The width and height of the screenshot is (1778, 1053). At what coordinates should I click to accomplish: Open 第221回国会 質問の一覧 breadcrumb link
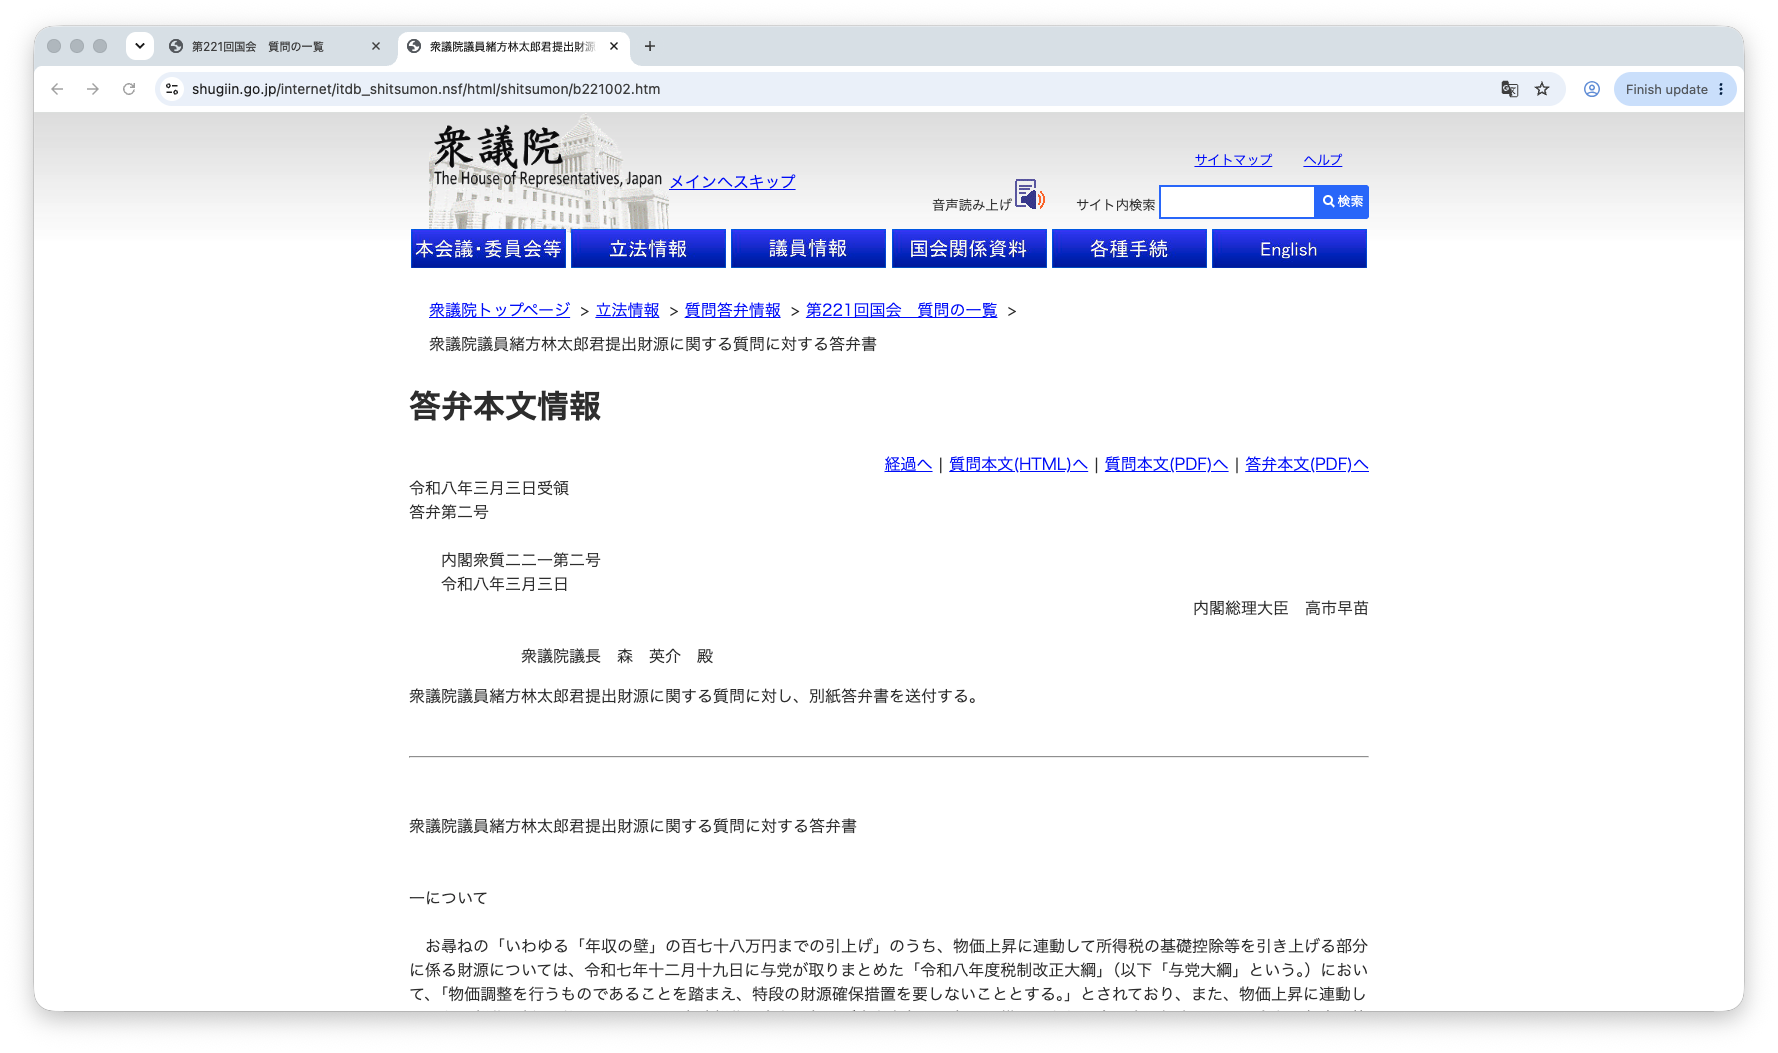901,310
